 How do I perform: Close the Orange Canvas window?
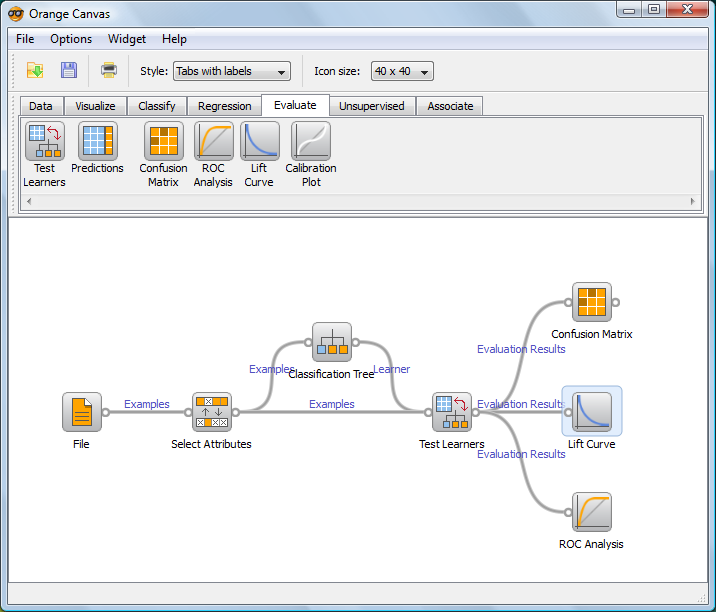(687, 10)
